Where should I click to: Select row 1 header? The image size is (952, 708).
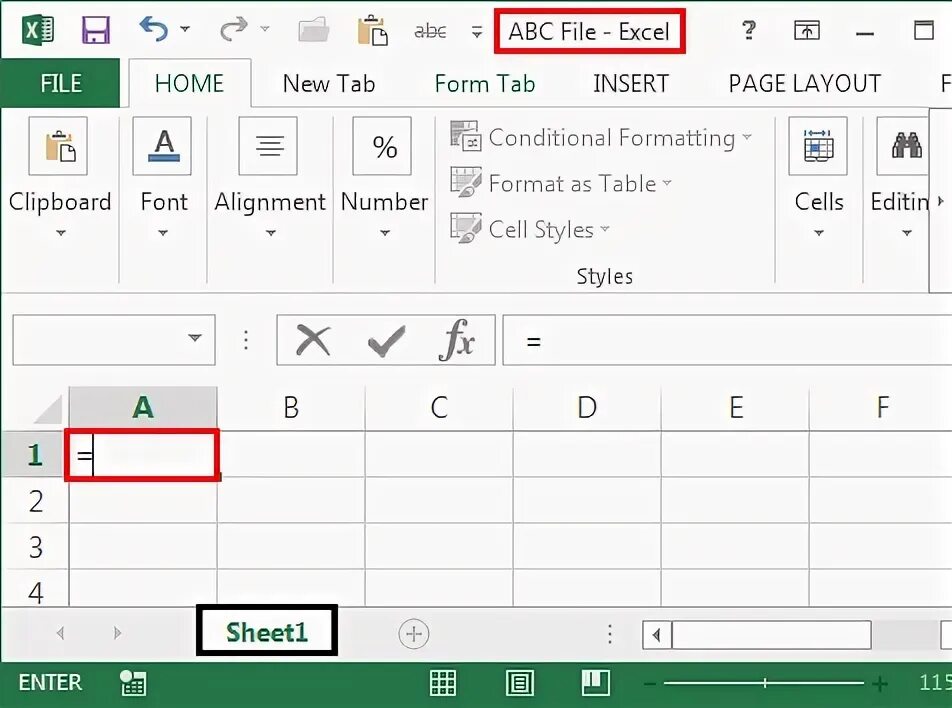click(35, 454)
